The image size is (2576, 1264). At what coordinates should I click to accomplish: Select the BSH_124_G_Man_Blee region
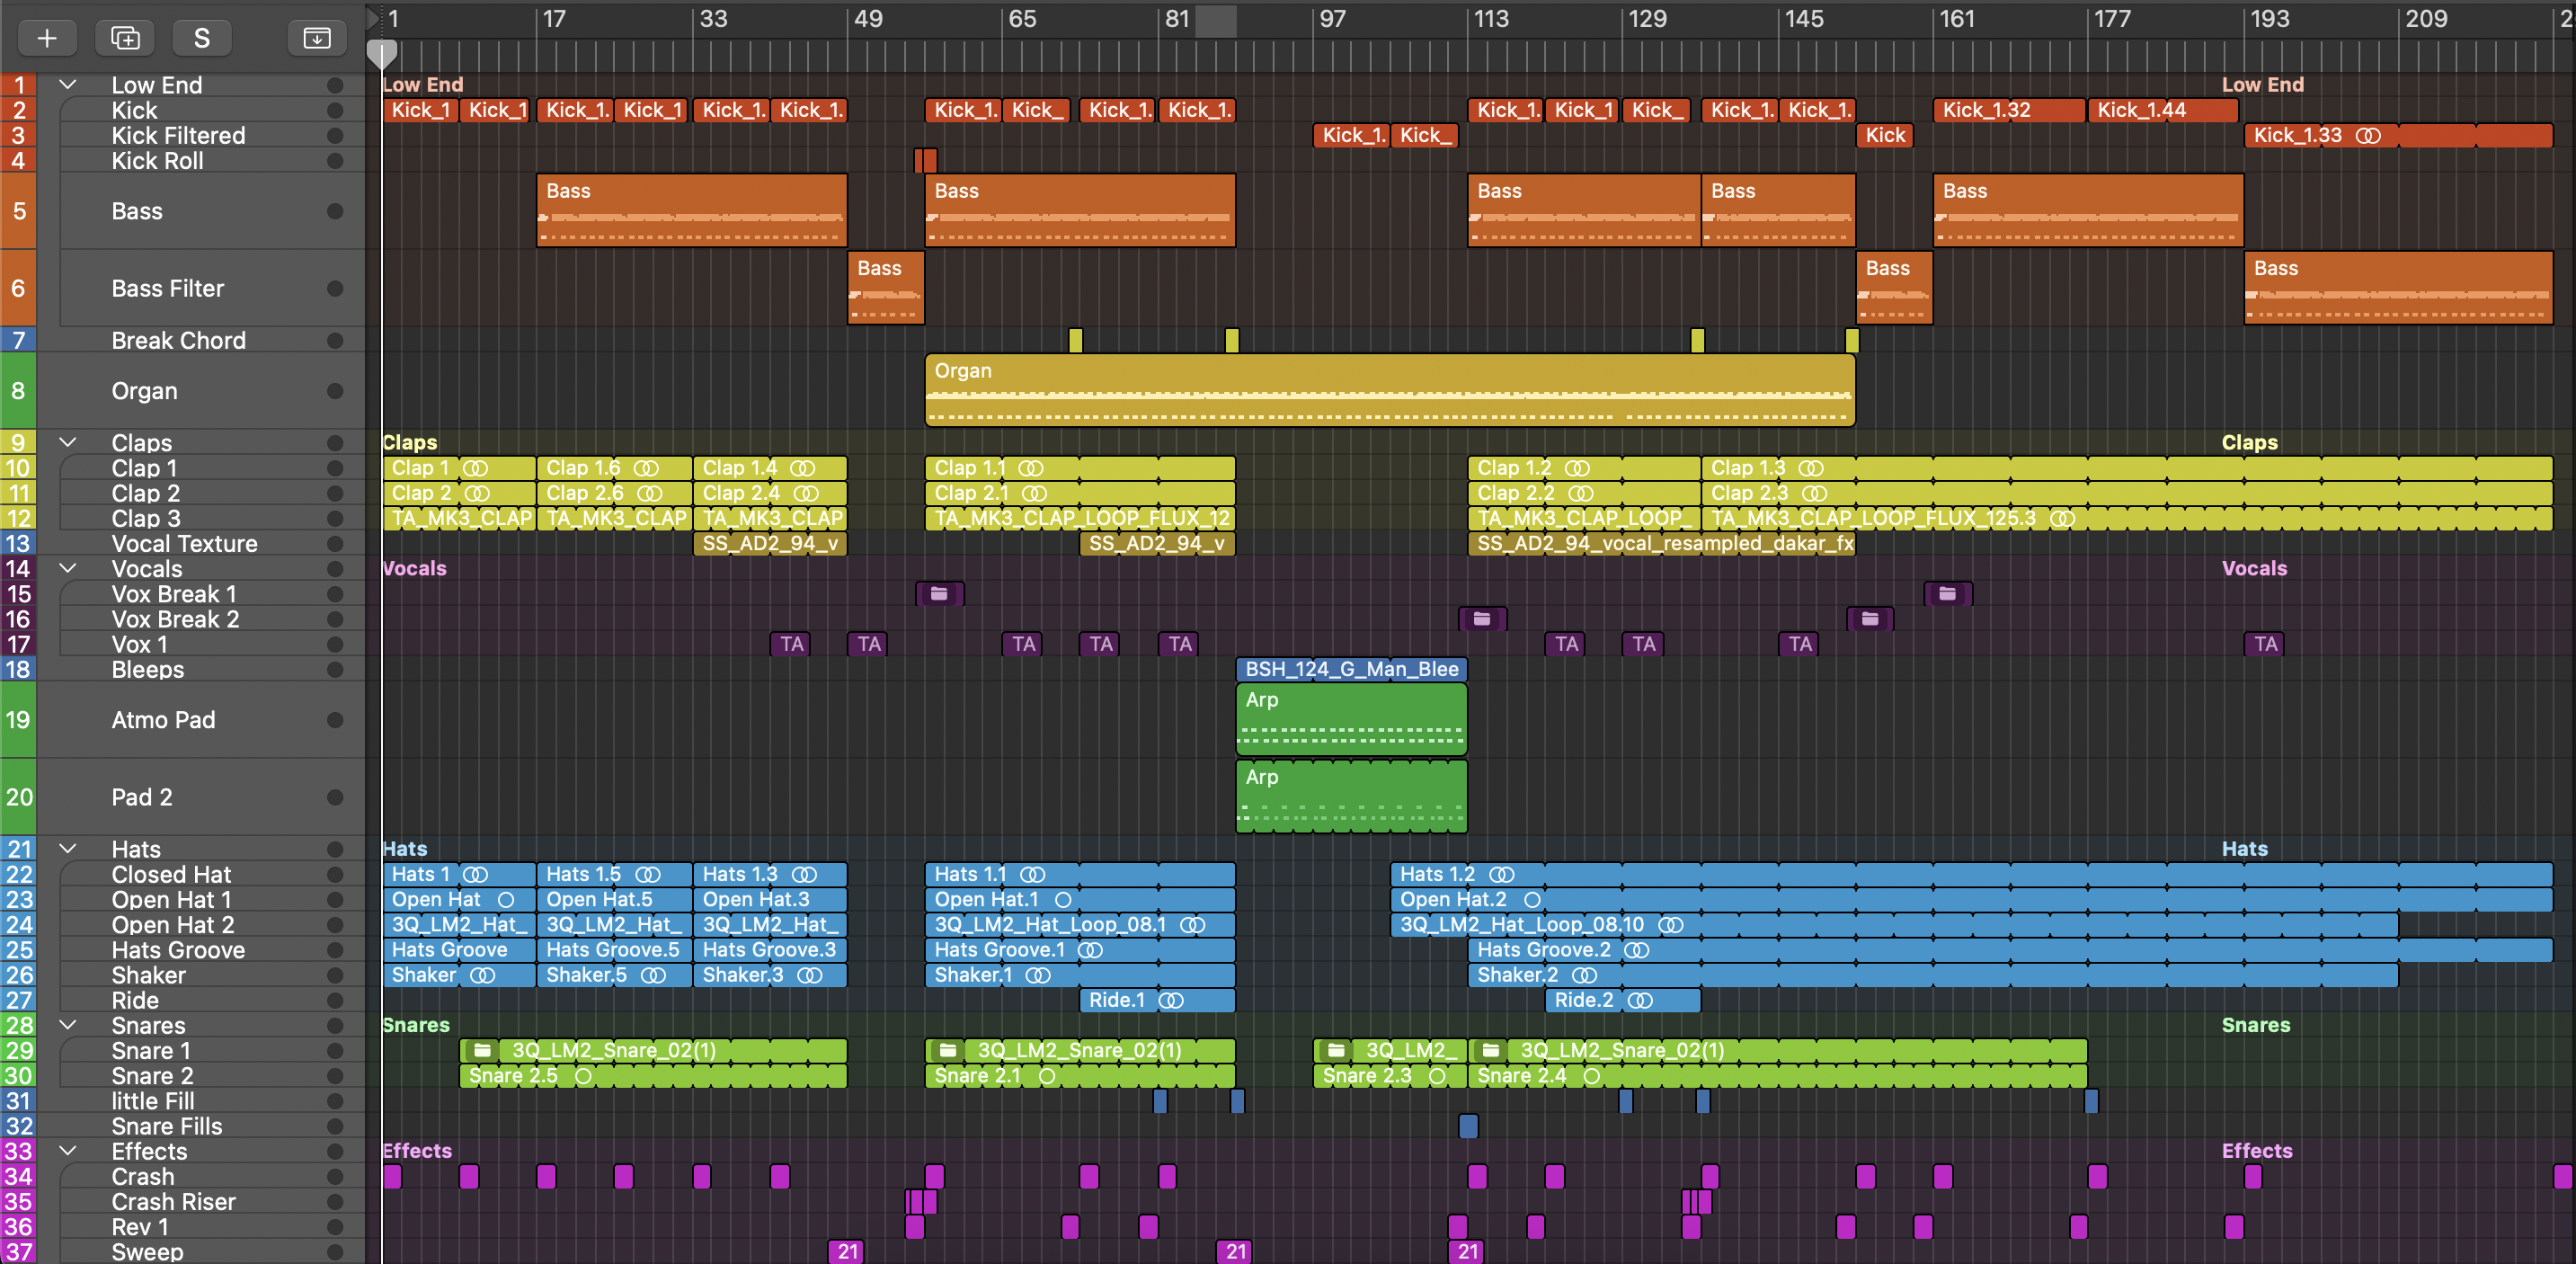coord(1350,669)
